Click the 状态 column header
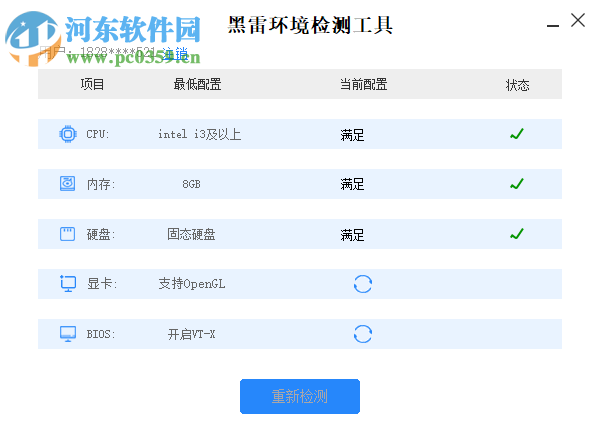This screenshot has width=600, height=434. (x=517, y=85)
